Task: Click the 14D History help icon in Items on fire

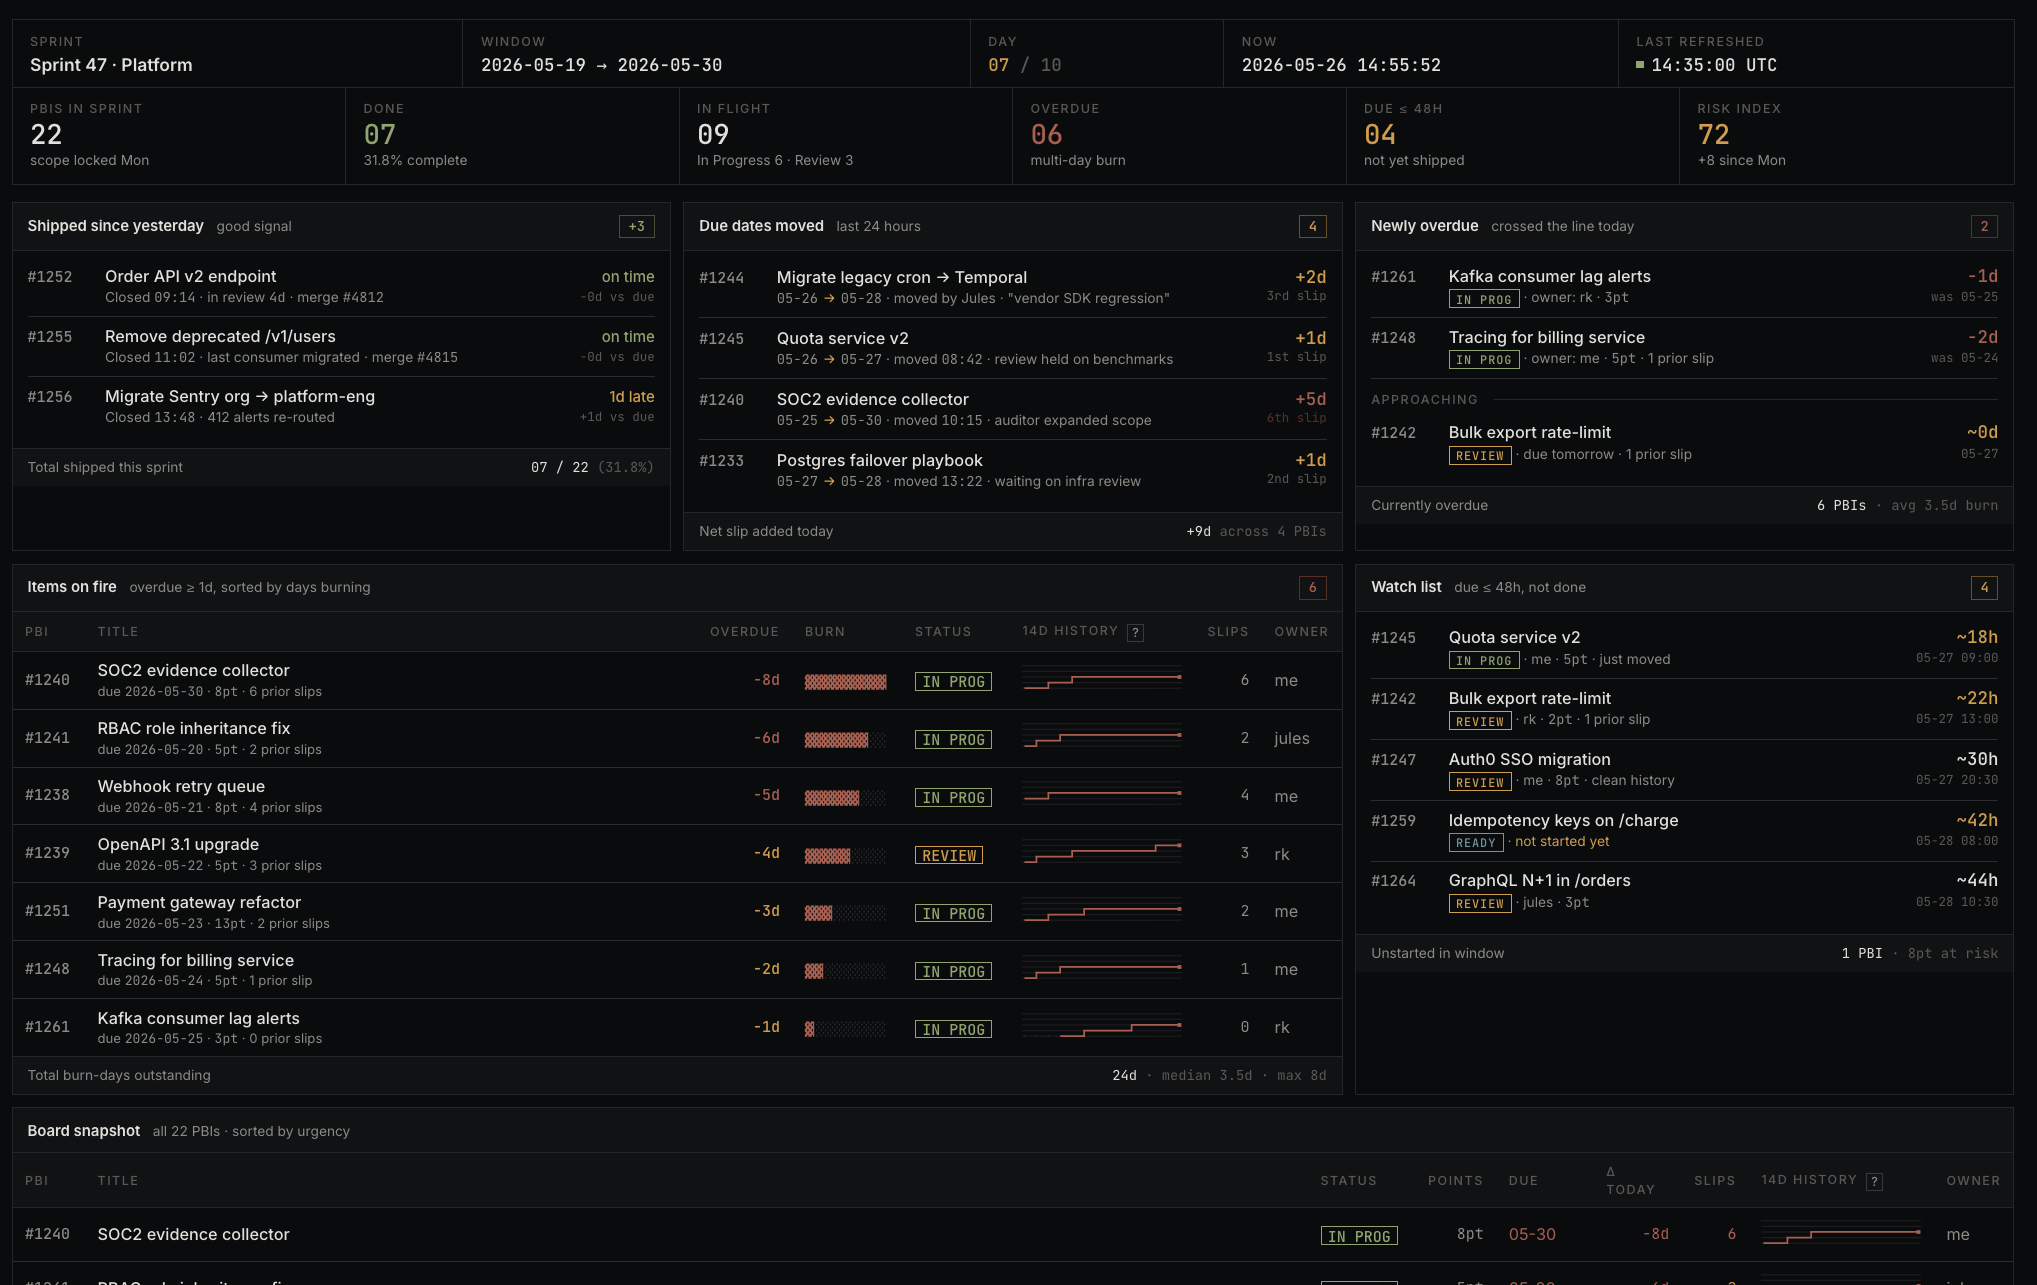Action: (1135, 632)
